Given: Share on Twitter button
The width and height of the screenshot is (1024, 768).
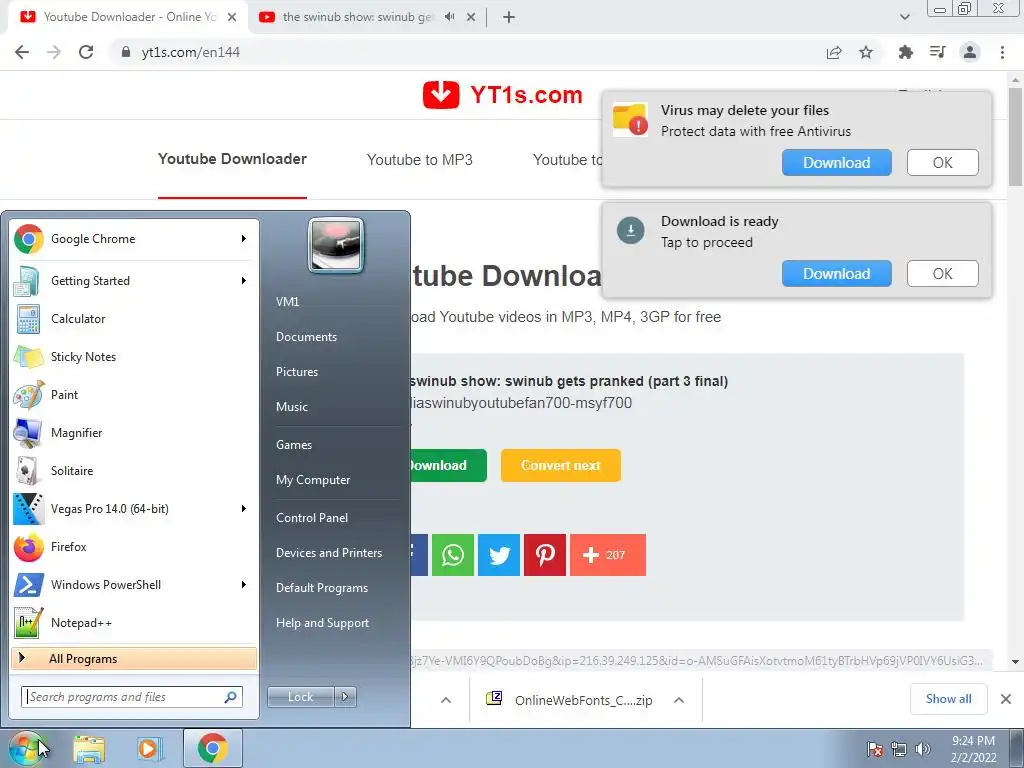Looking at the screenshot, I should tap(499, 555).
